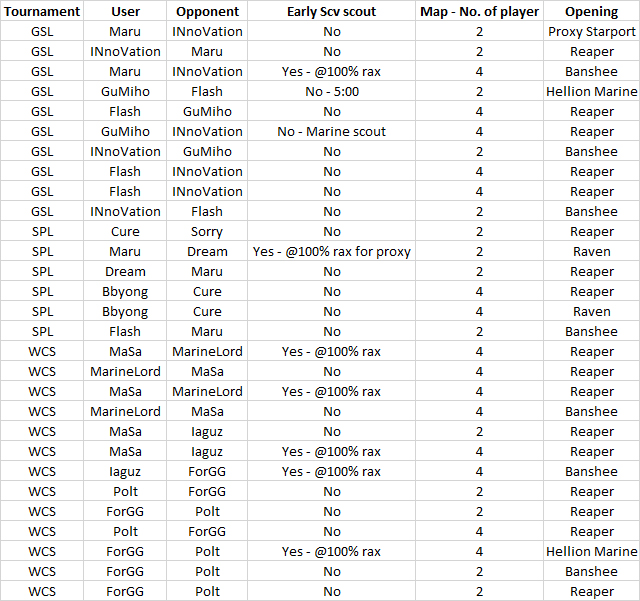Select Hellion Marine opening in ForGG's row
The width and height of the screenshot is (640, 601).
pos(591,551)
